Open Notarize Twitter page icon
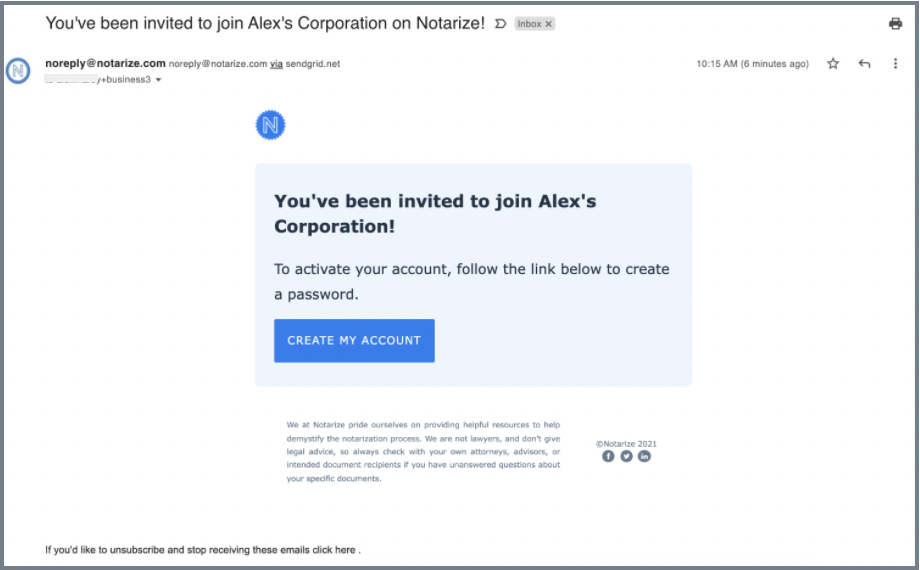This screenshot has height=570, width=920. click(x=627, y=456)
